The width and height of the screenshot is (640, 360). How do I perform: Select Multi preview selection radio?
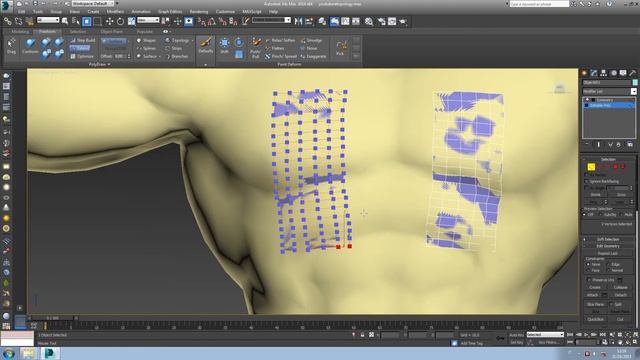tap(621, 215)
